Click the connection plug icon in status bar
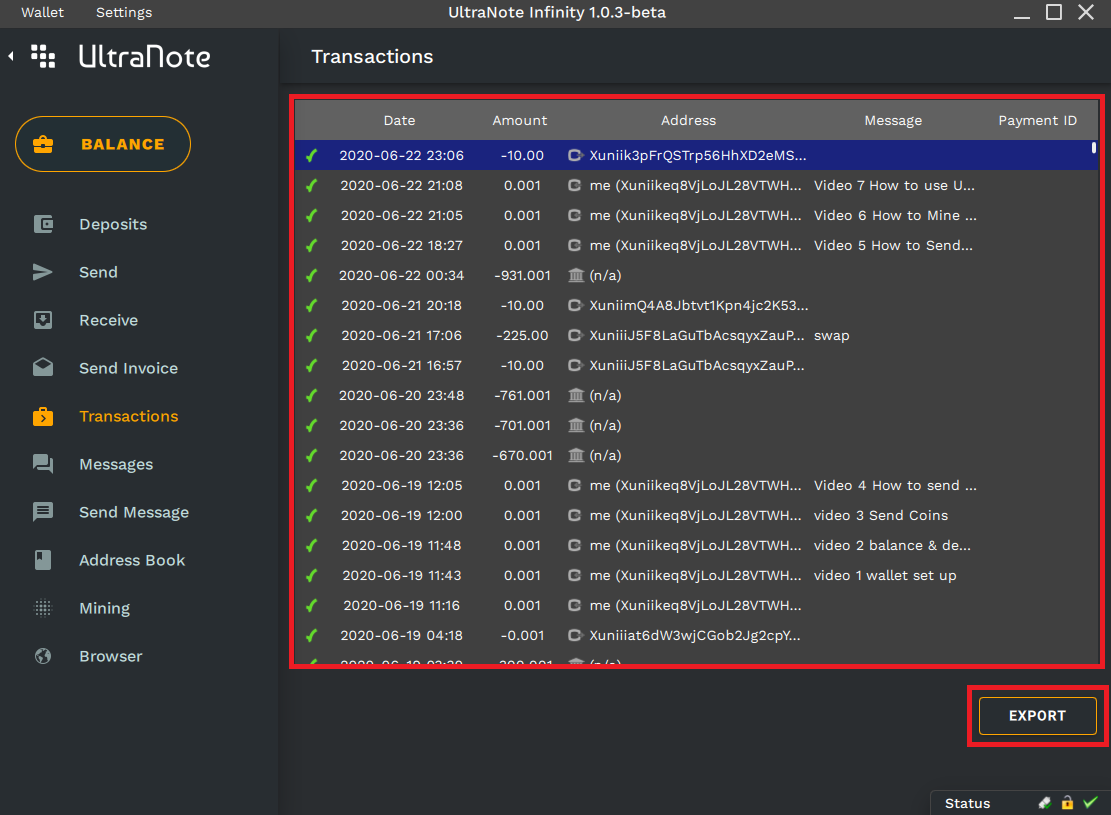 [x=1044, y=803]
